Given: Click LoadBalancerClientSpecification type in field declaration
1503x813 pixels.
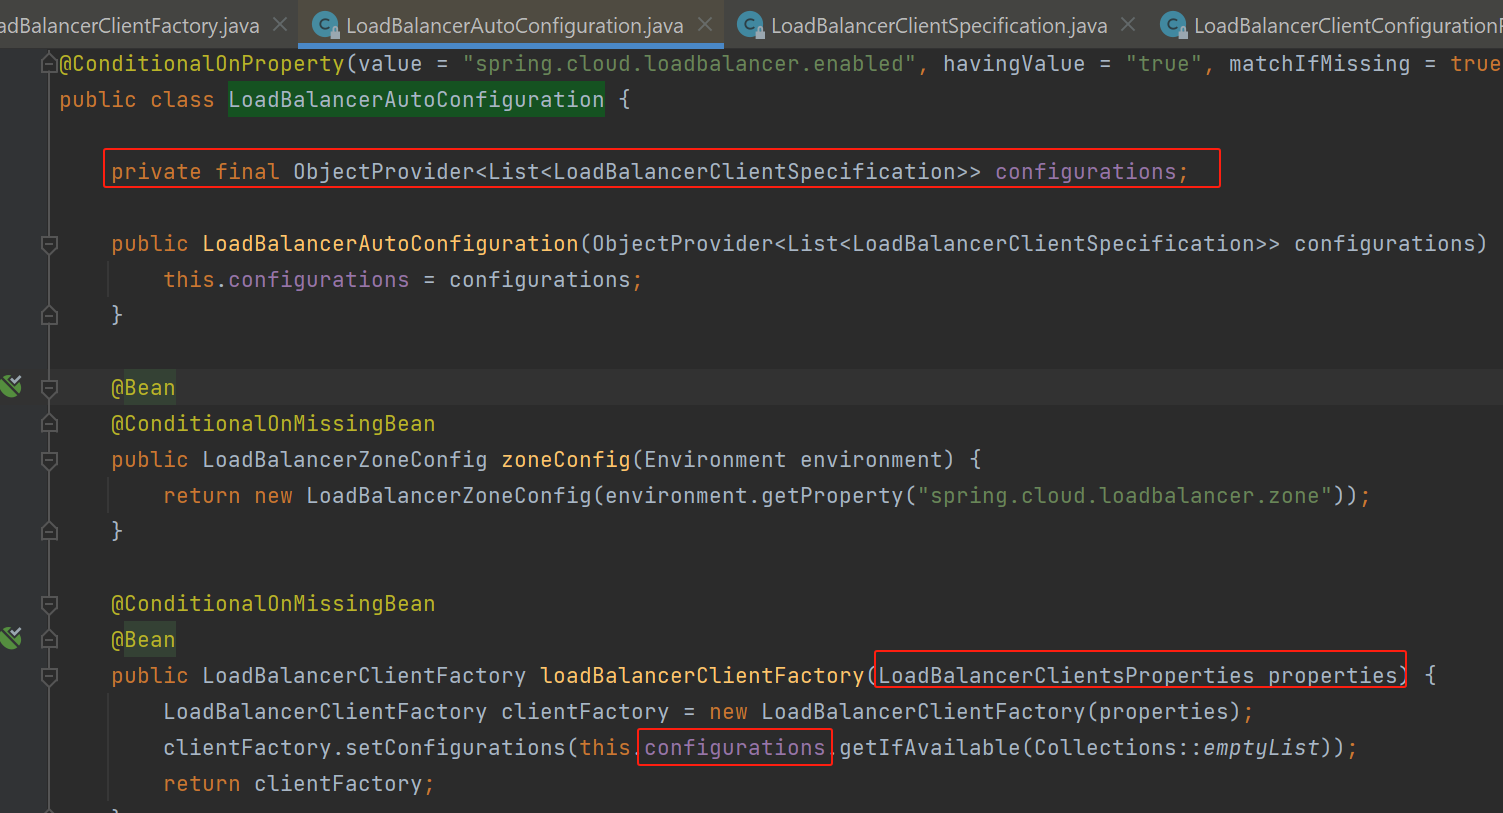Looking at the screenshot, I should pos(754,172).
